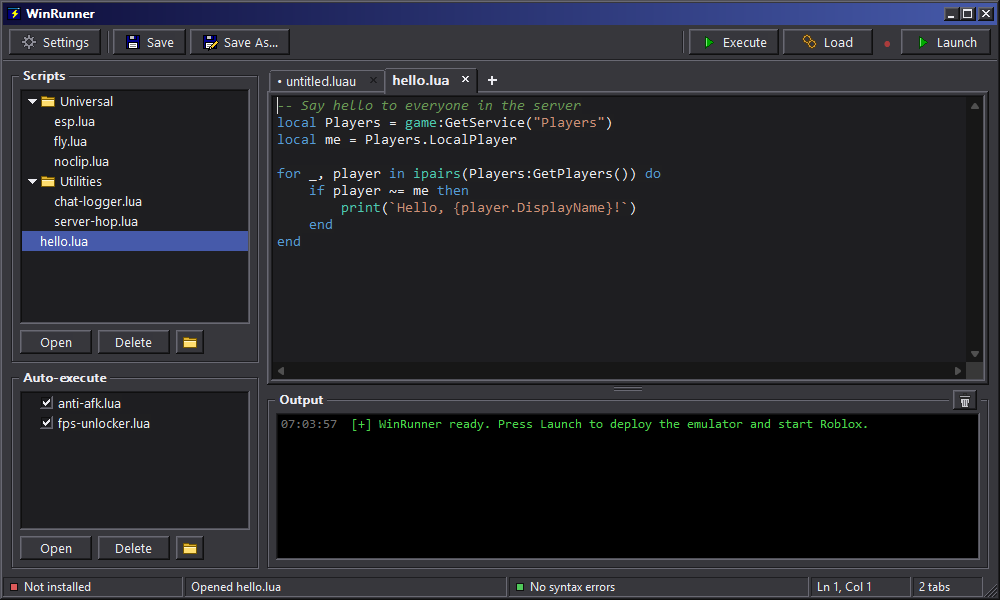This screenshot has height=600, width=1000.
Task: Open scripts folder via folder icon button
Action: 189,342
